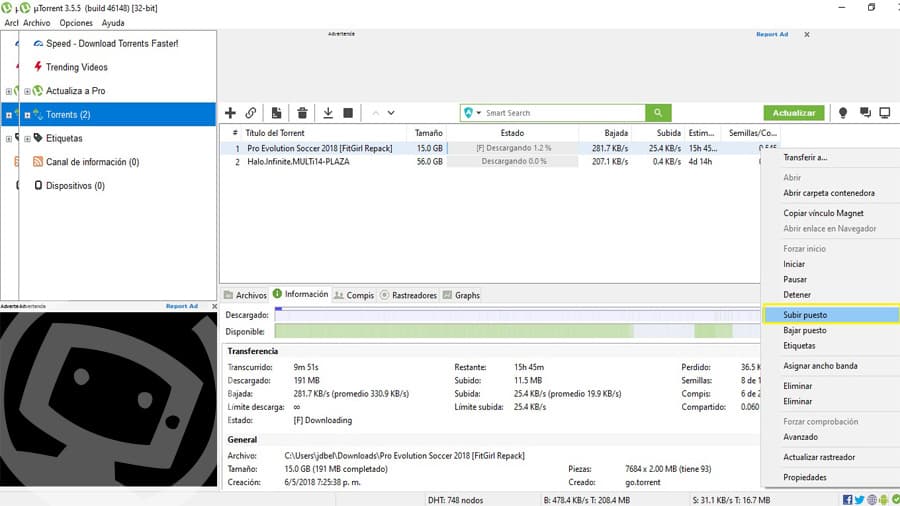Expand the Actualiza a Pro tree node

(27, 91)
